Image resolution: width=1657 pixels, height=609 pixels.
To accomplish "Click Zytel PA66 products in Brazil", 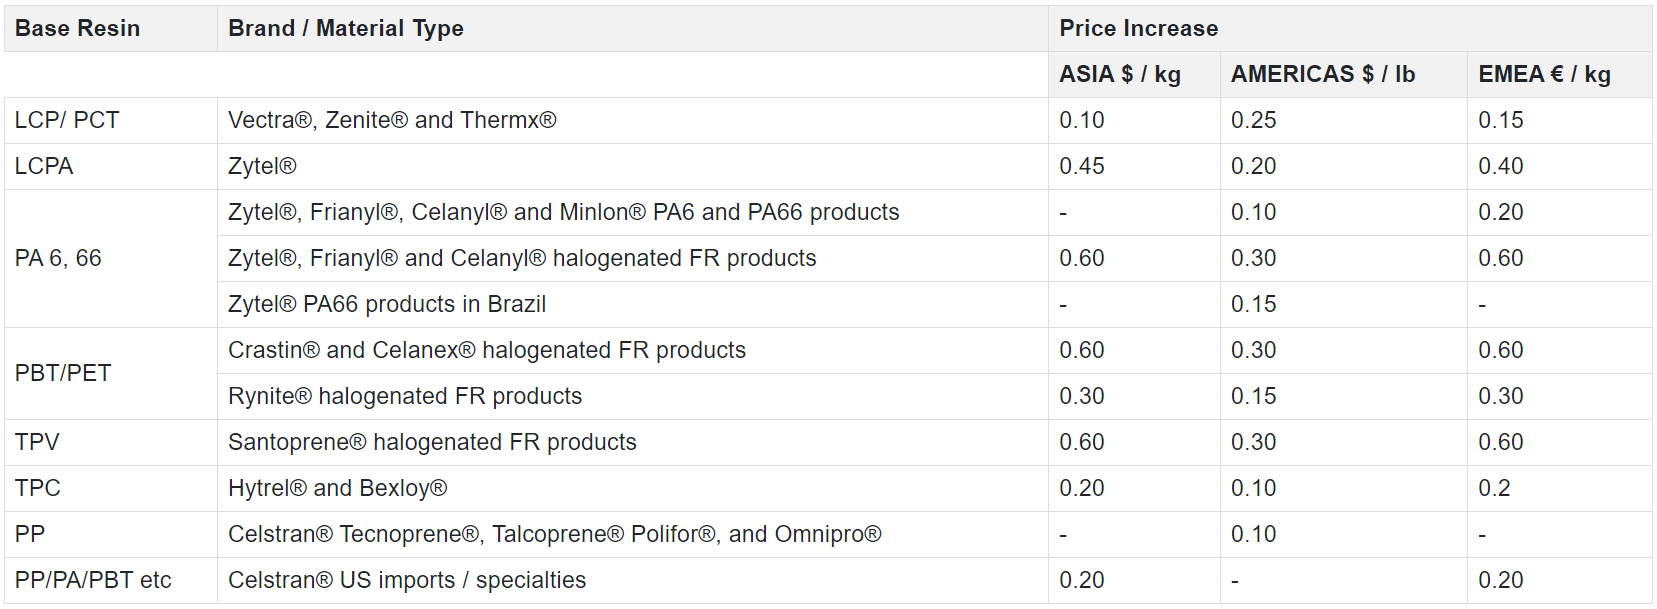I will (386, 304).
